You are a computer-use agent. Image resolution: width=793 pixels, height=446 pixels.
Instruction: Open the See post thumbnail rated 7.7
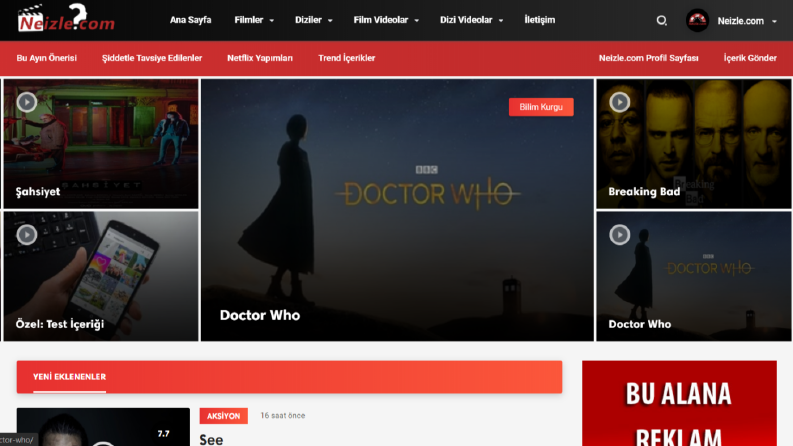[103, 427]
